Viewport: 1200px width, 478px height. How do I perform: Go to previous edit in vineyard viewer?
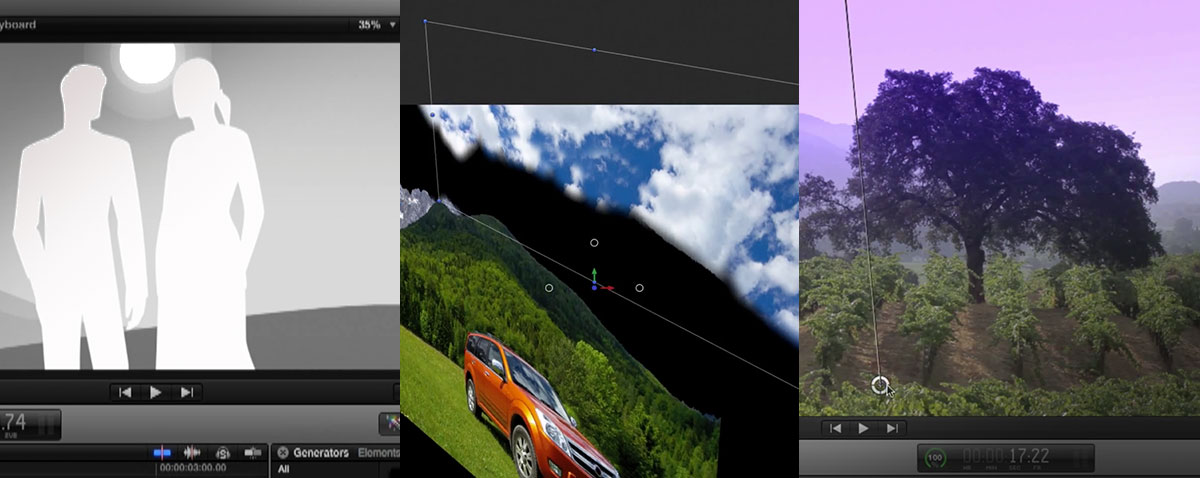[x=834, y=428]
